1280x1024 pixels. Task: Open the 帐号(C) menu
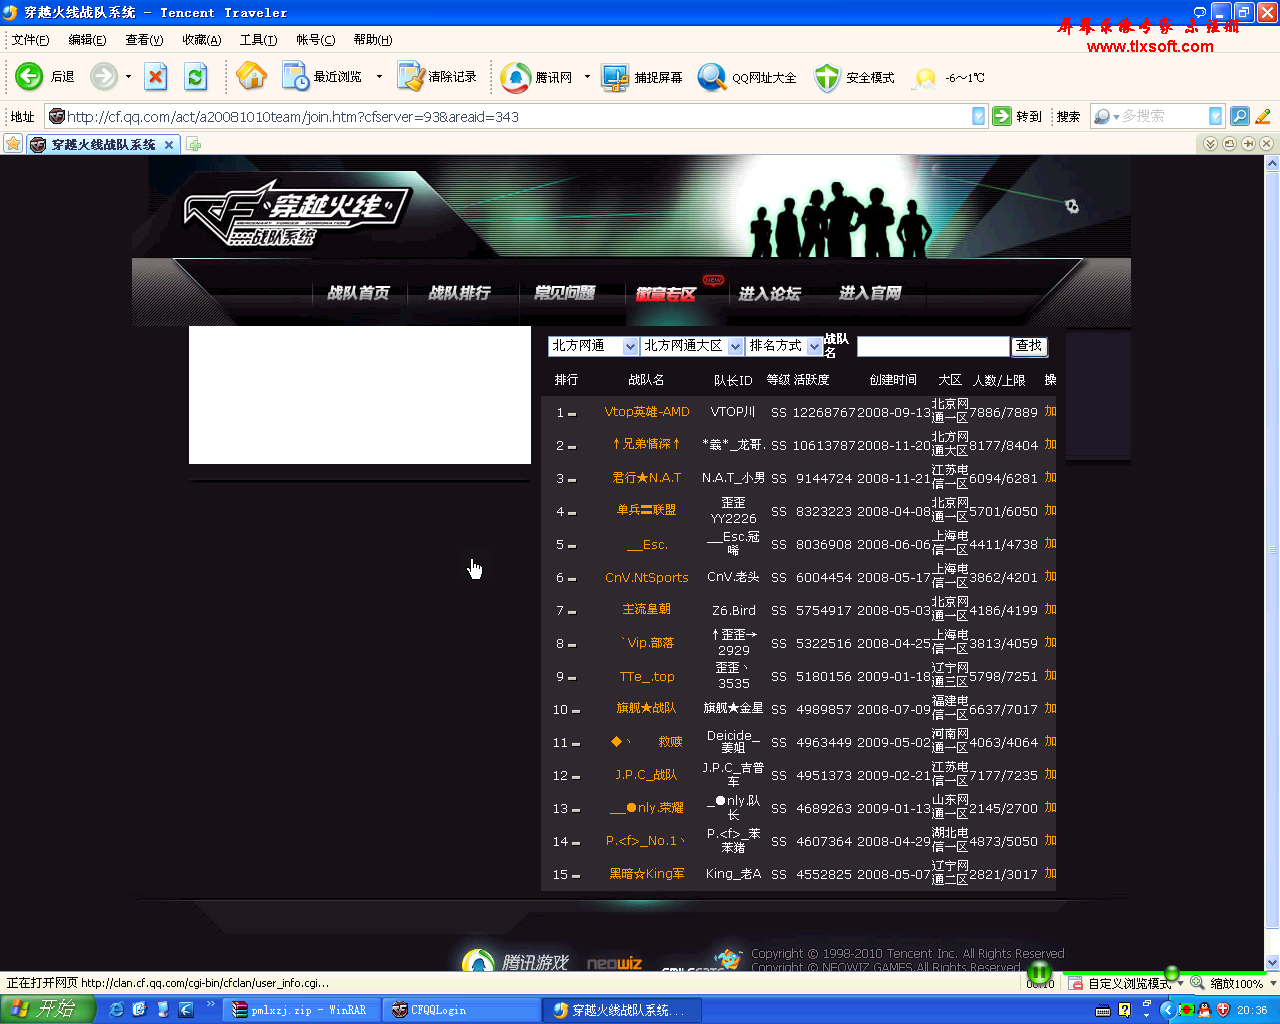click(x=315, y=40)
